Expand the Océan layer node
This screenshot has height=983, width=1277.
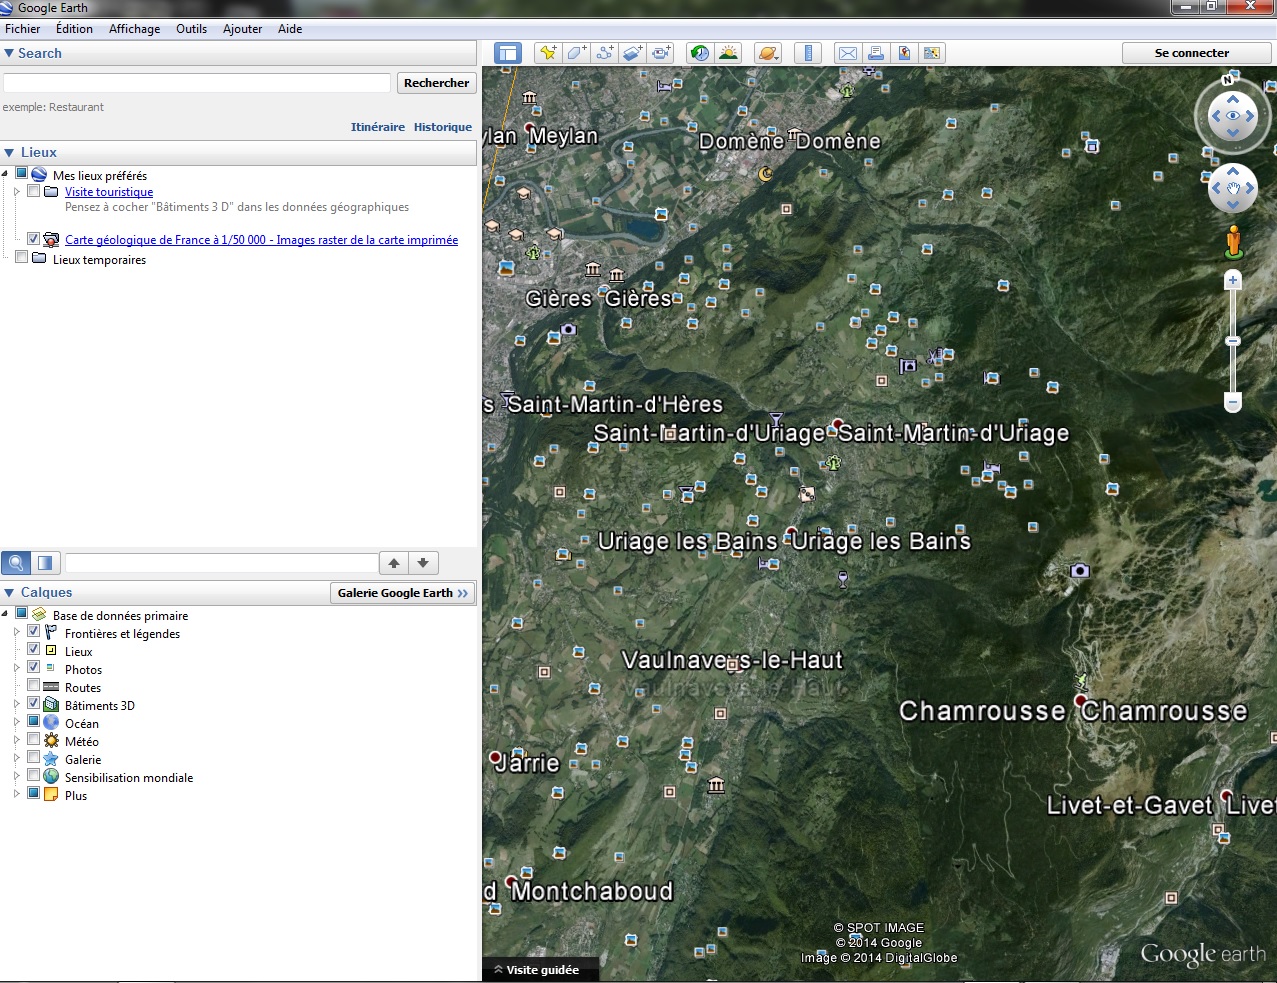(x=17, y=722)
